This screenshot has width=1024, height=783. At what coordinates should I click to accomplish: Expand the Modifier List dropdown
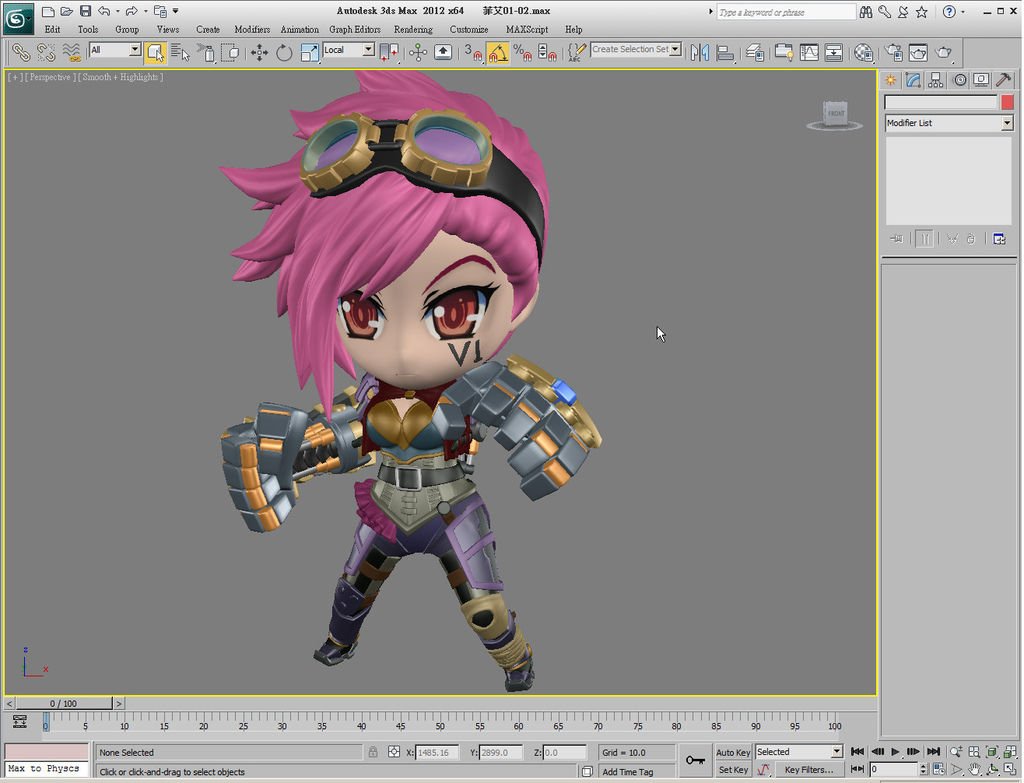tap(1006, 123)
